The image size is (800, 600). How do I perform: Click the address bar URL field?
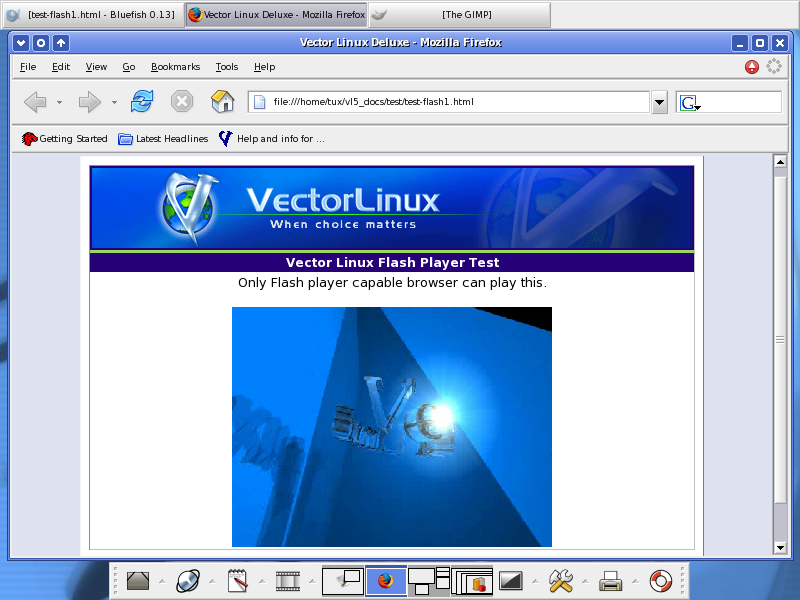[450, 102]
